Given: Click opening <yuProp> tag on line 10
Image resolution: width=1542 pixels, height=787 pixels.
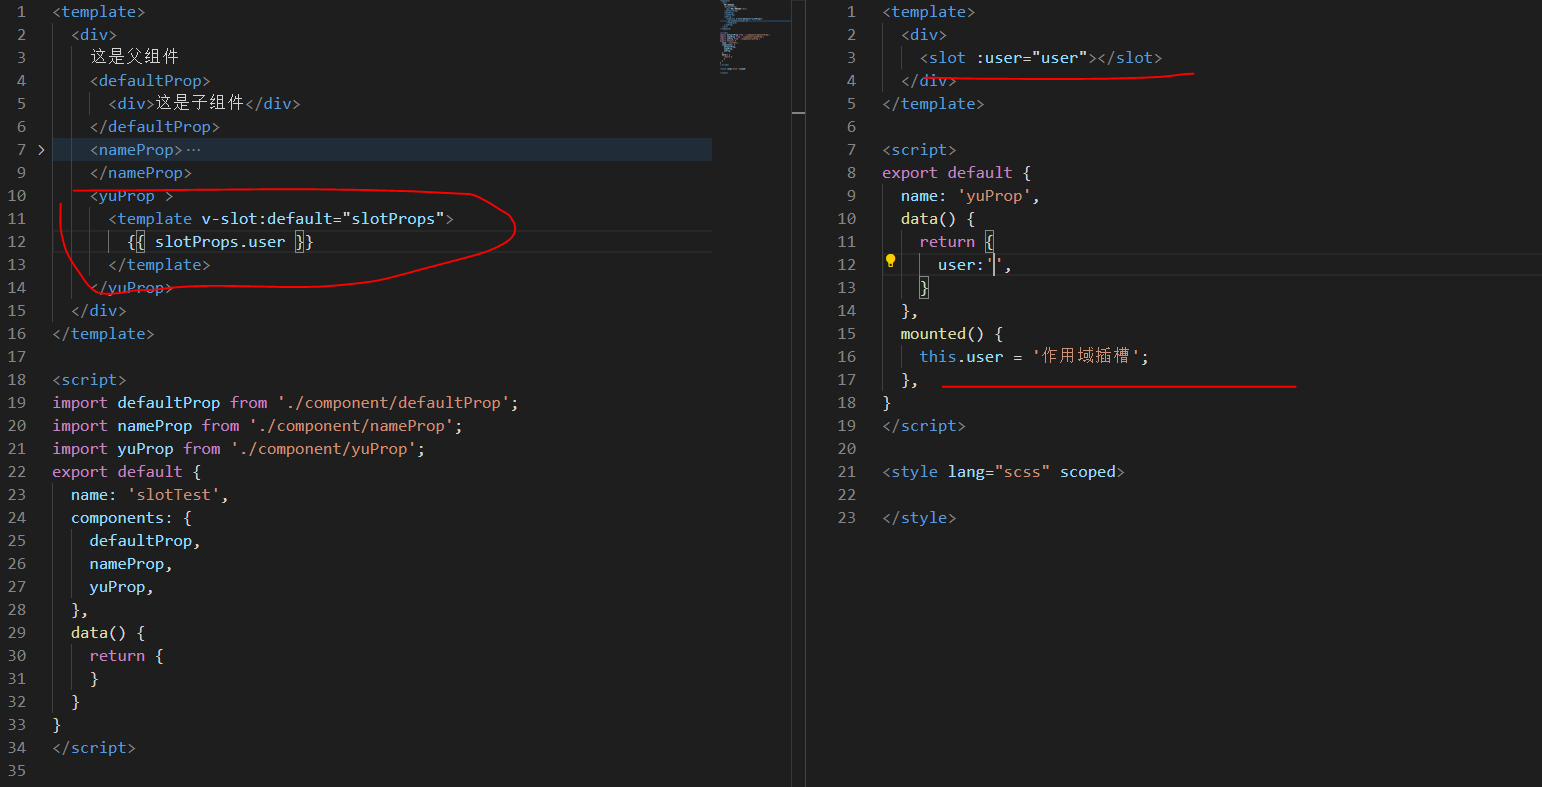Looking at the screenshot, I should (x=131, y=195).
